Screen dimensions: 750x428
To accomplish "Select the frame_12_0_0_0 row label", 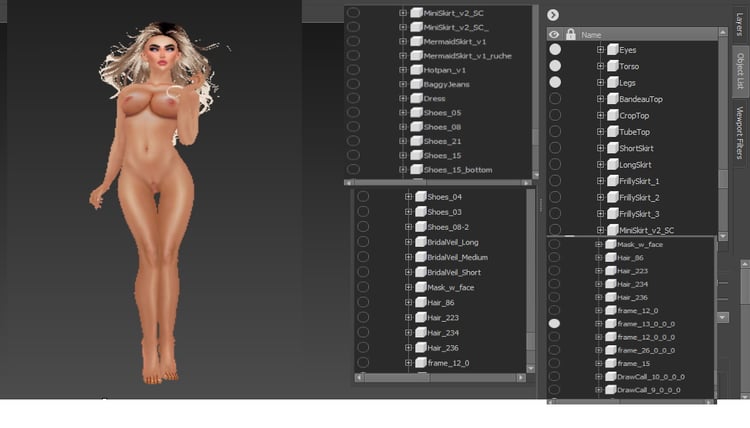I will 646,337.
